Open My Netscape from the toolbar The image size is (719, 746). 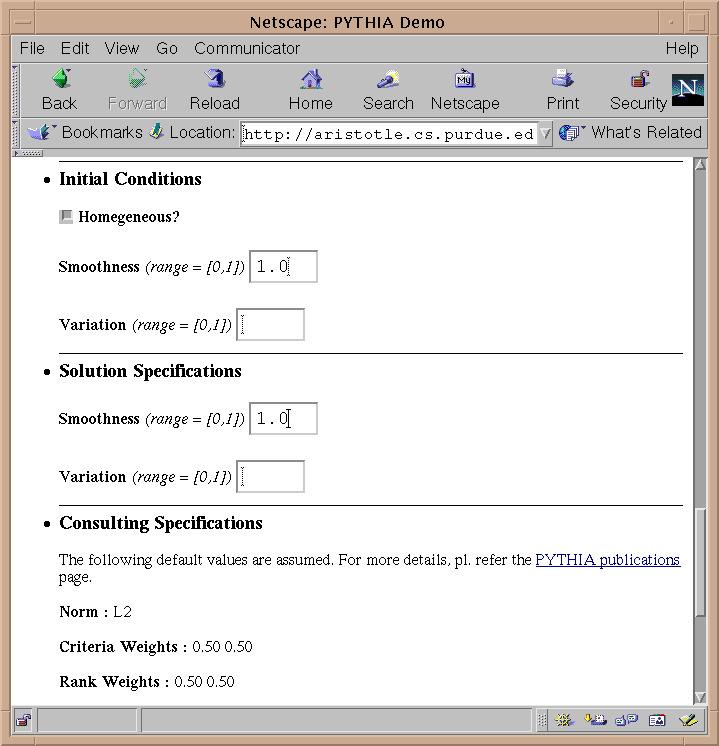(x=465, y=90)
